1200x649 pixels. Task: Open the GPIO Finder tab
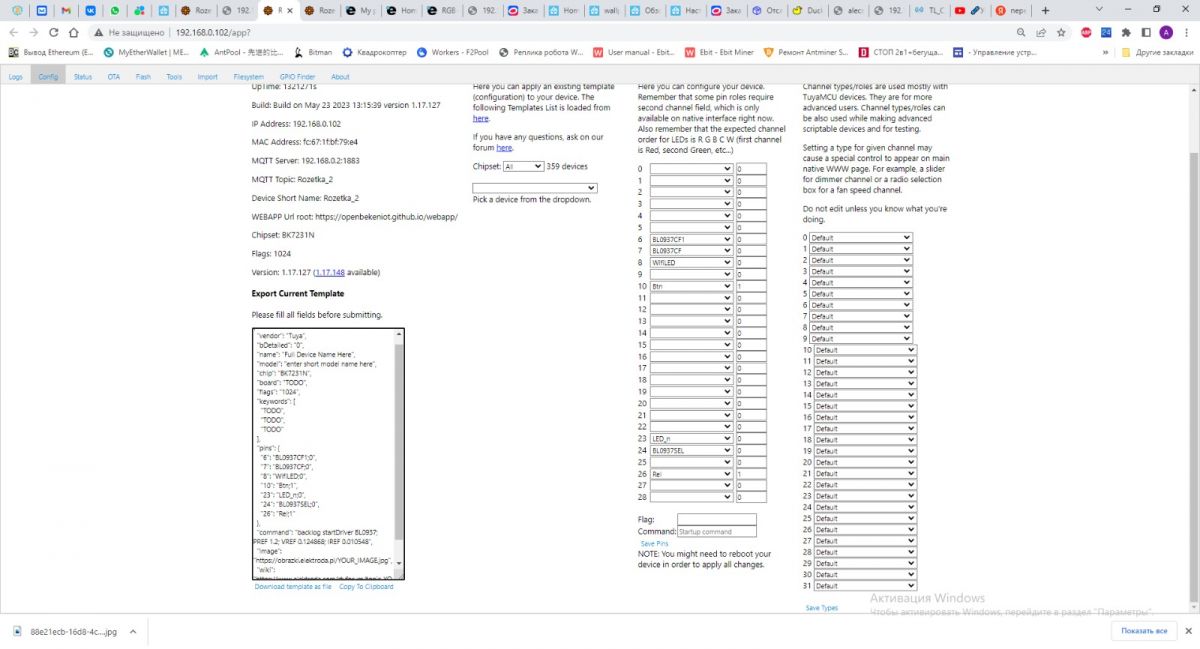pos(297,76)
